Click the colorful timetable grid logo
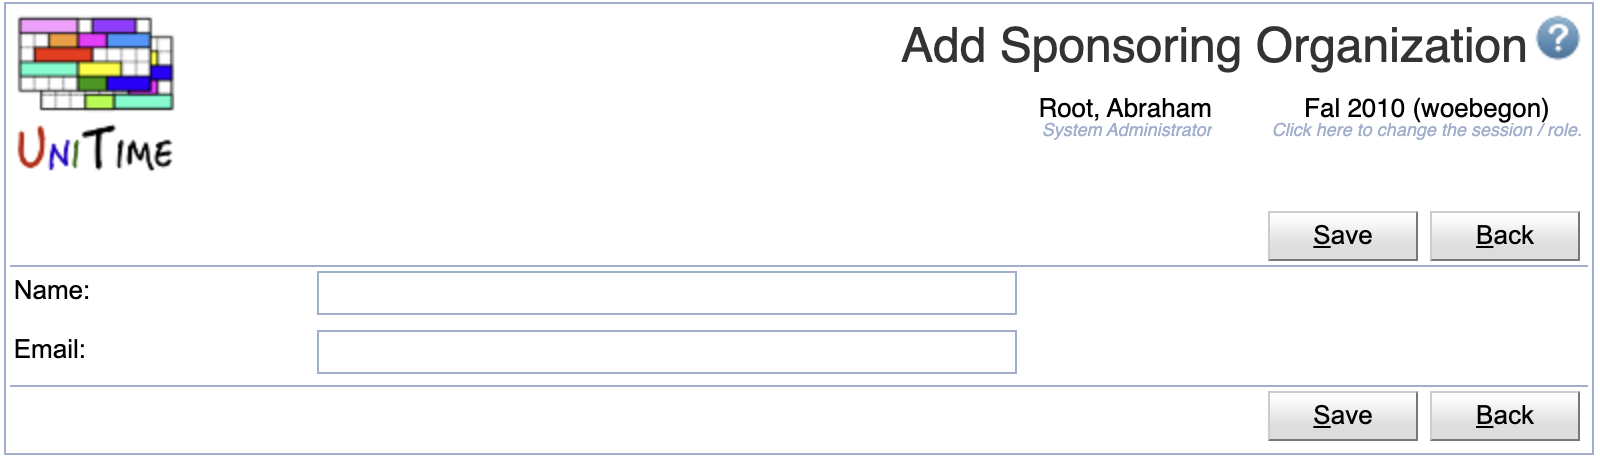Screen dimensions: 1600x462 (x=96, y=63)
